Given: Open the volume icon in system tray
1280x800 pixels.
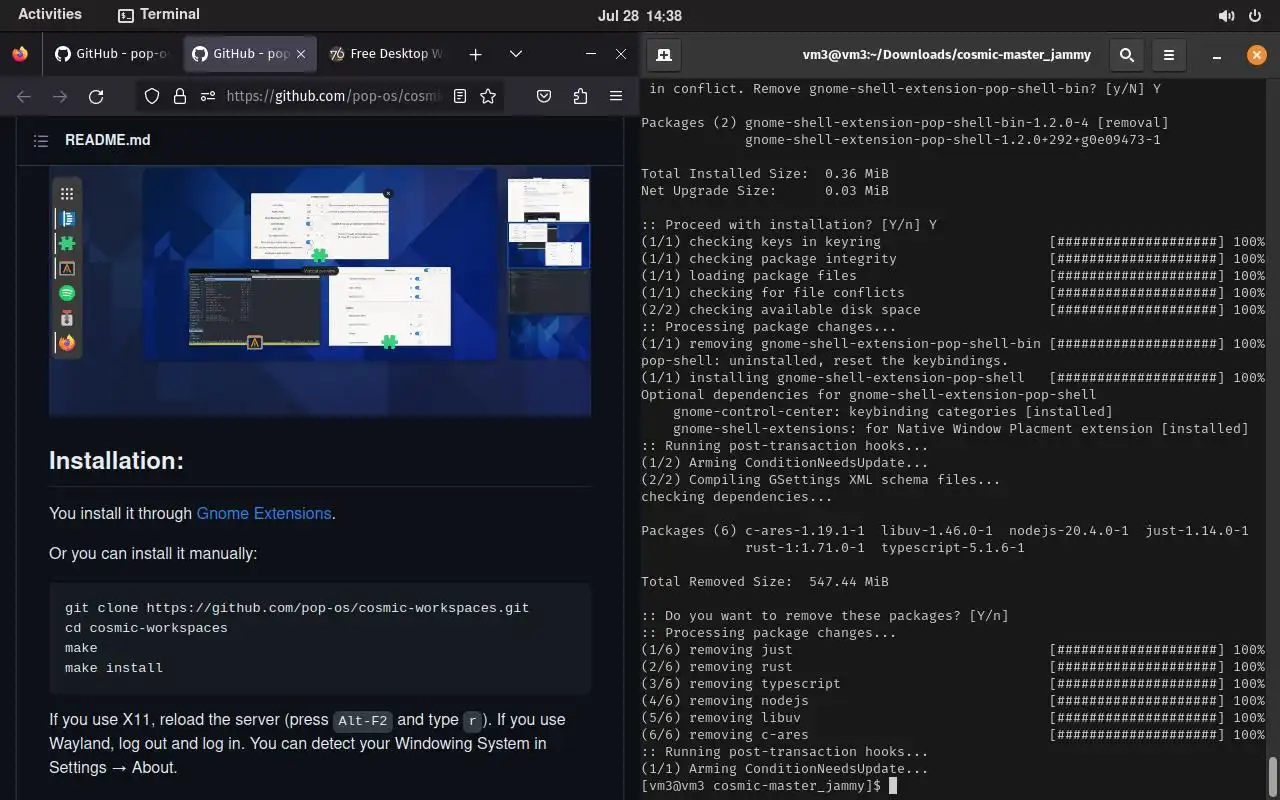Looking at the screenshot, I should [x=1226, y=15].
